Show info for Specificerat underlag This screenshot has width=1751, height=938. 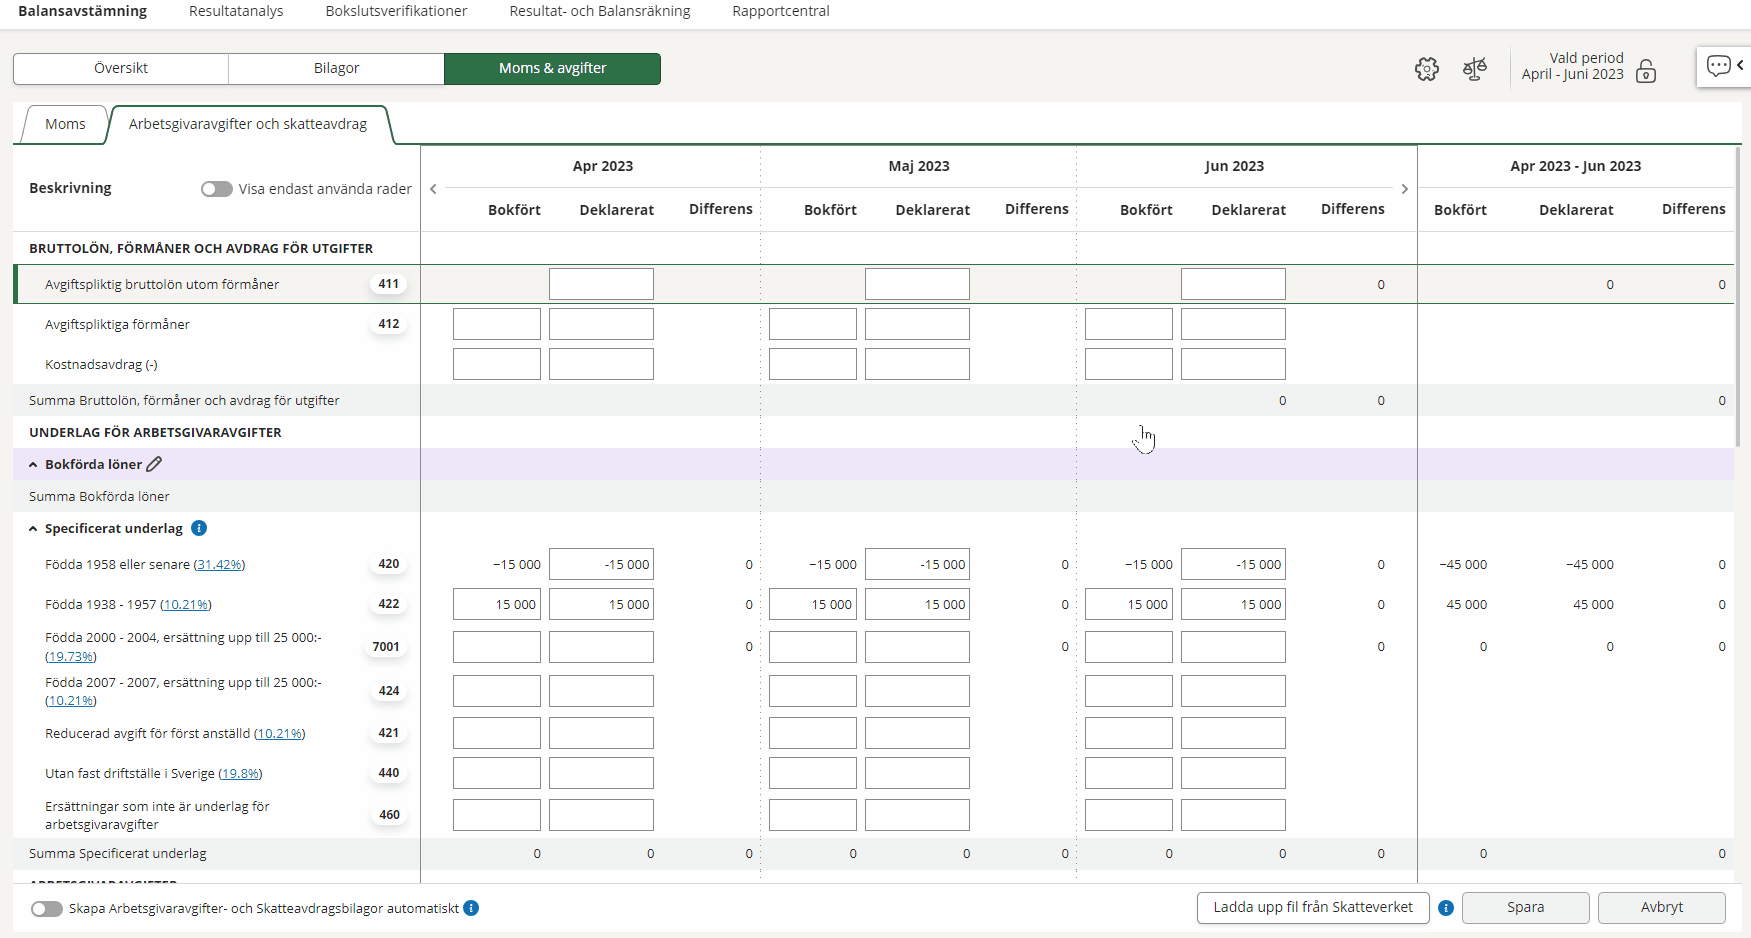tap(199, 528)
